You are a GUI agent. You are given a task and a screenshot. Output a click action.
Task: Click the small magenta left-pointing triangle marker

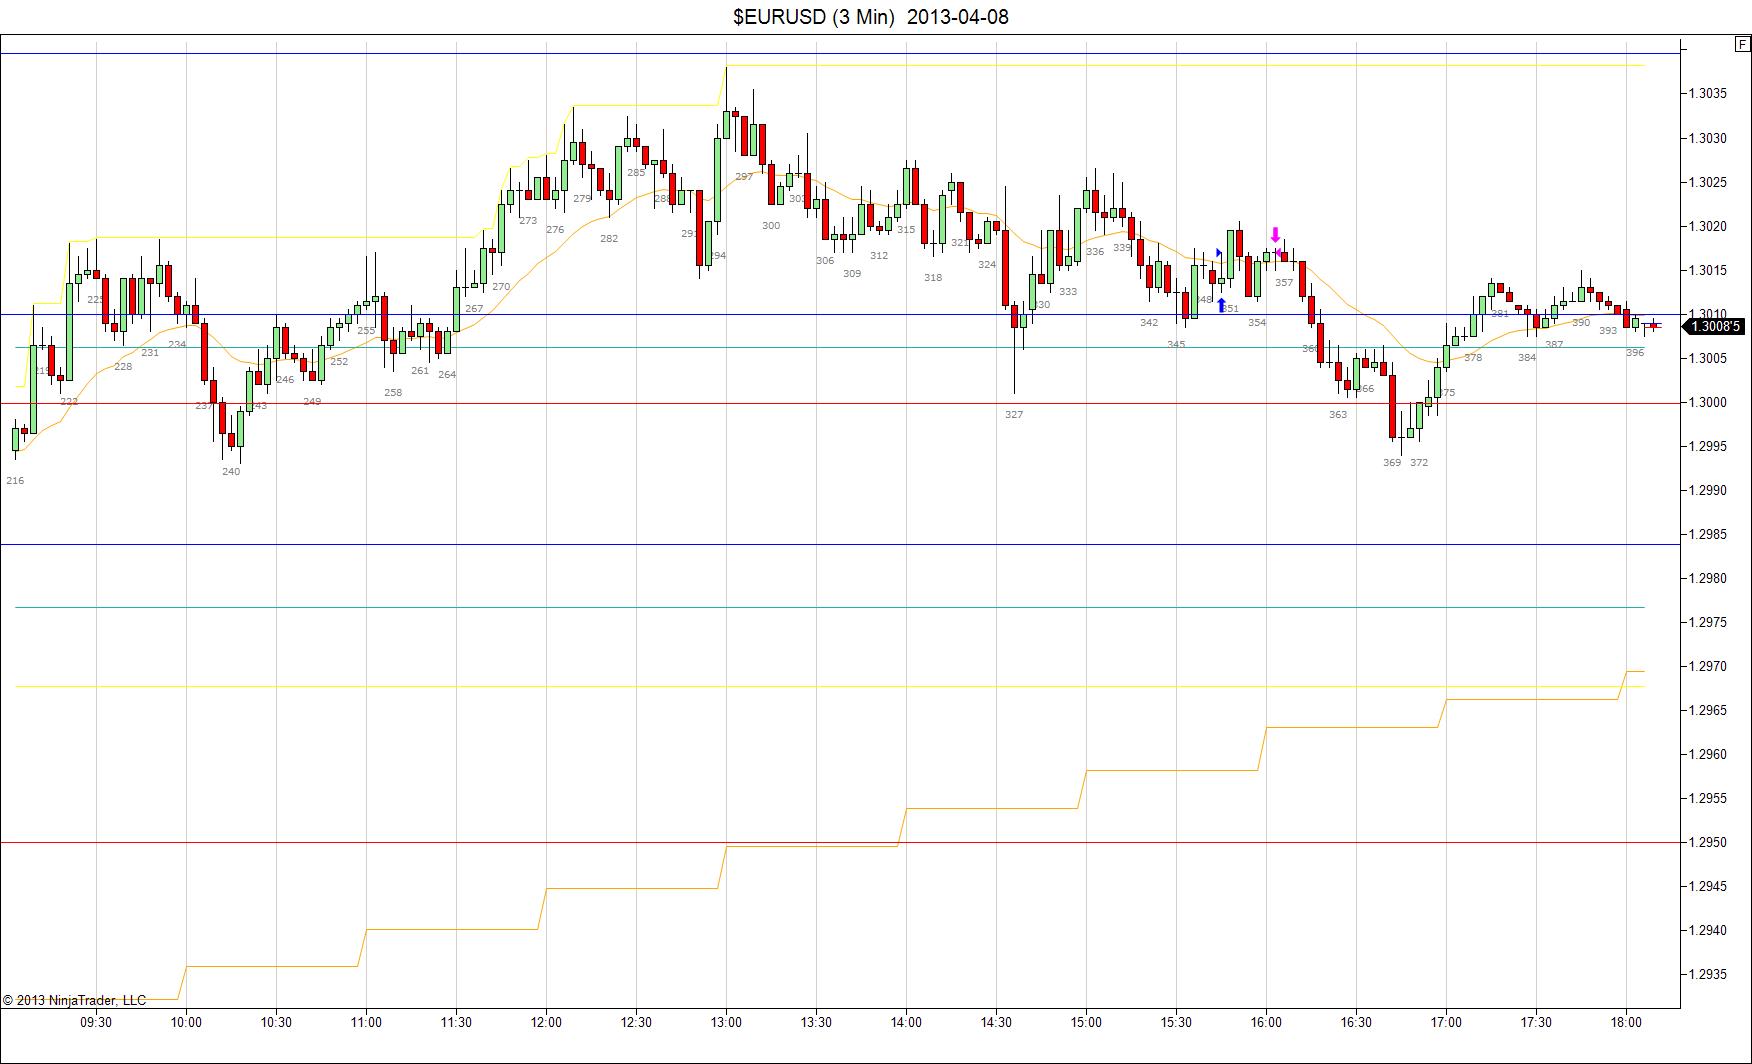coord(1279,252)
